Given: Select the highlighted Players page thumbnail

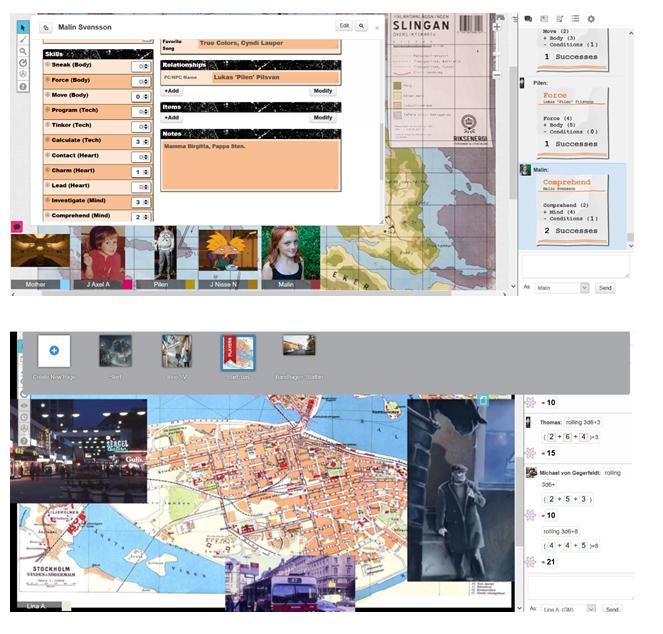Looking at the screenshot, I should coord(238,352).
